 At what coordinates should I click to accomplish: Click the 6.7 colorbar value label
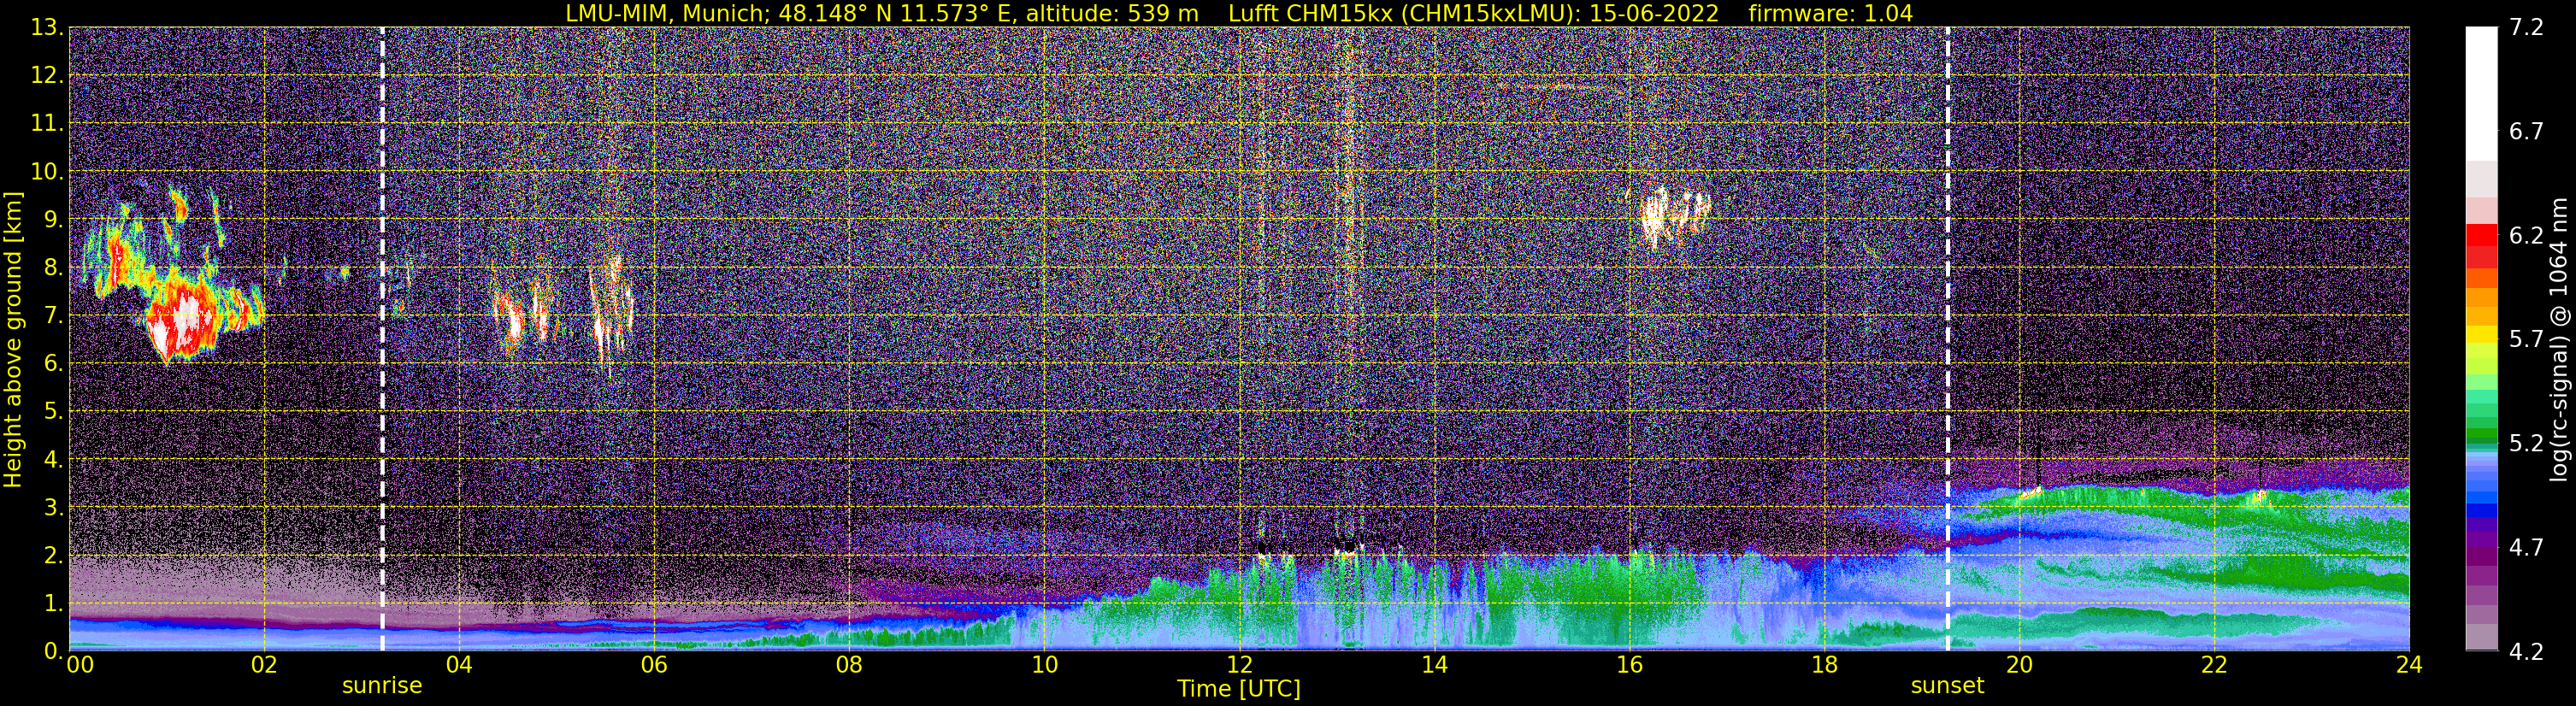tap(2526, 132)
